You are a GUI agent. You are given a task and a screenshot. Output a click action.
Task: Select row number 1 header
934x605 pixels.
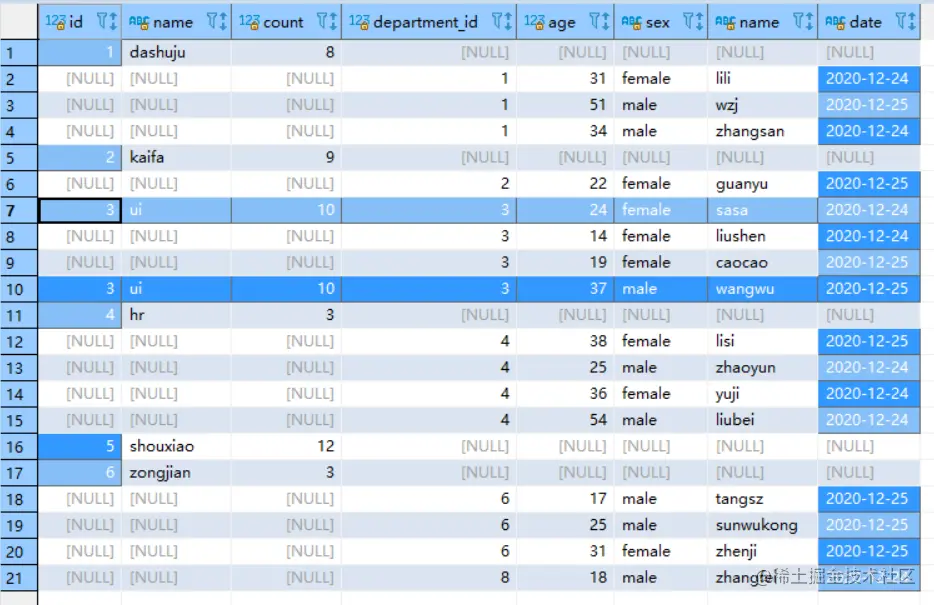coord(19,52)
